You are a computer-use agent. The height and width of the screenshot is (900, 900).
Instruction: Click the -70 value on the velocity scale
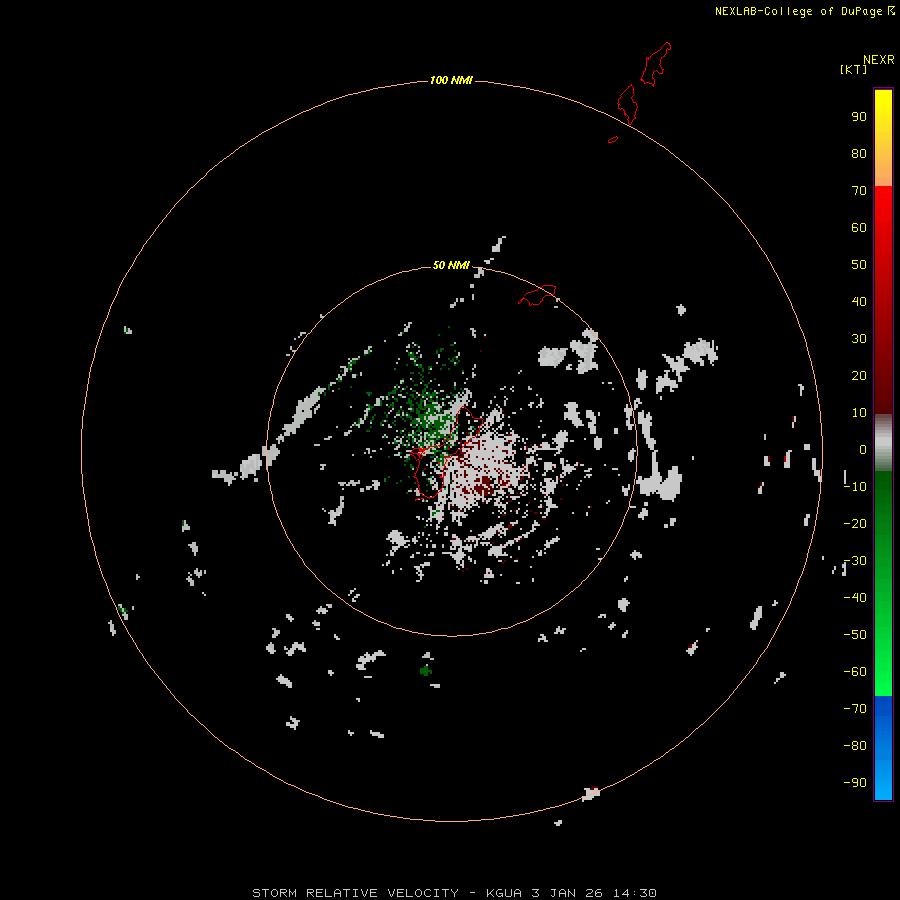pyautogui.click(x=855, y=709)
